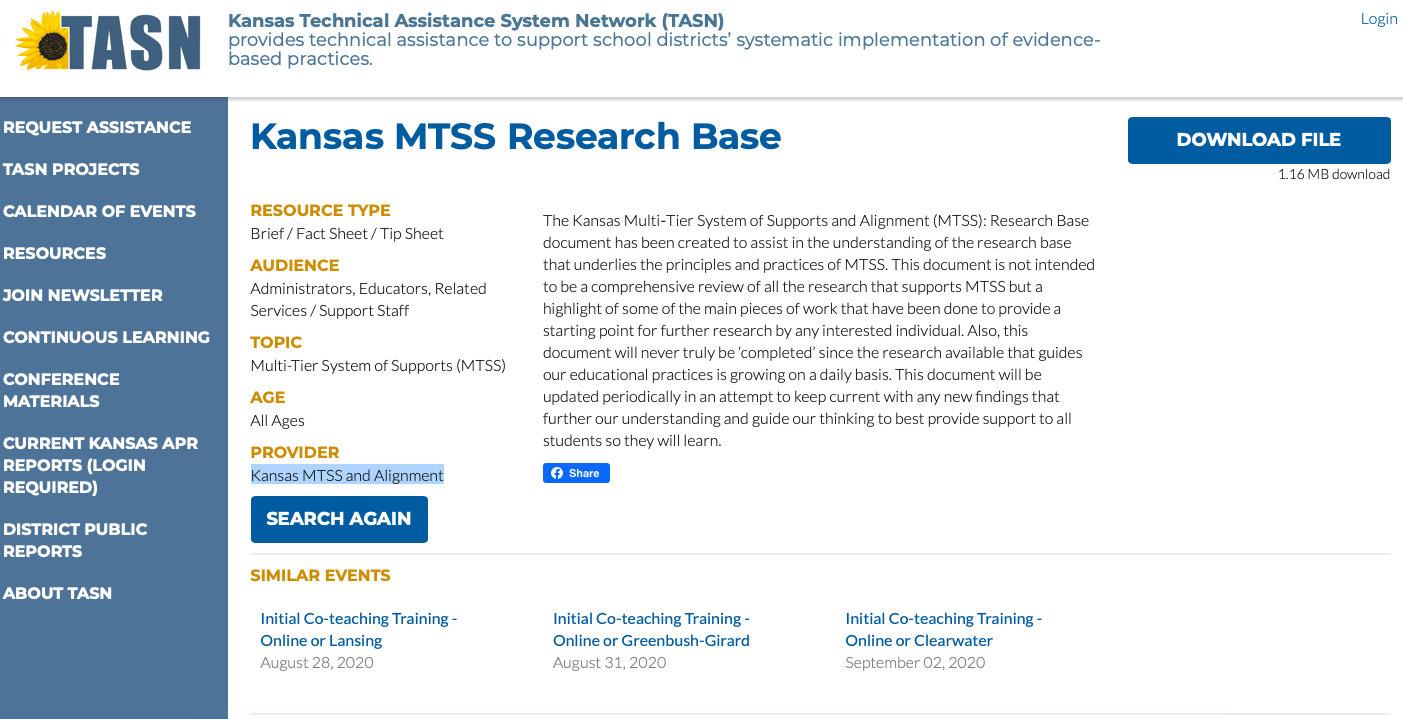This screenshot has width=1403, height=719.
Task: Click the All Ages text
Action: click(278, 420)
